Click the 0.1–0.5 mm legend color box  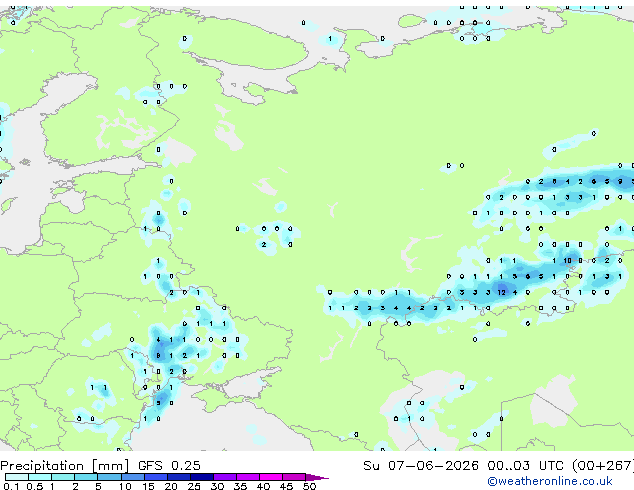click(x=17, y=477)
